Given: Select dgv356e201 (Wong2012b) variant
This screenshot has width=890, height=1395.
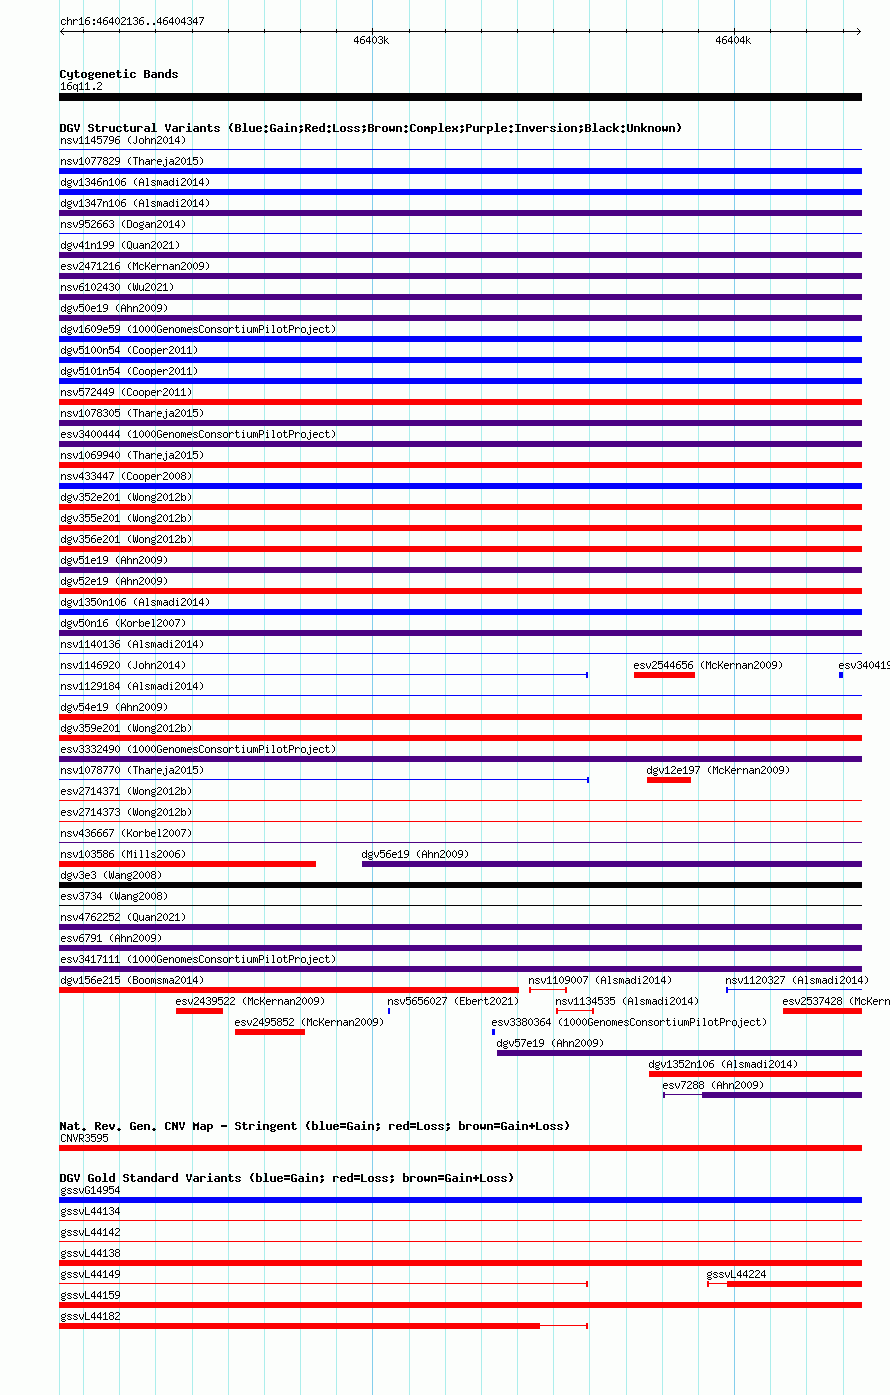Looking at the screenshot, I should click(x=125, y=539).
